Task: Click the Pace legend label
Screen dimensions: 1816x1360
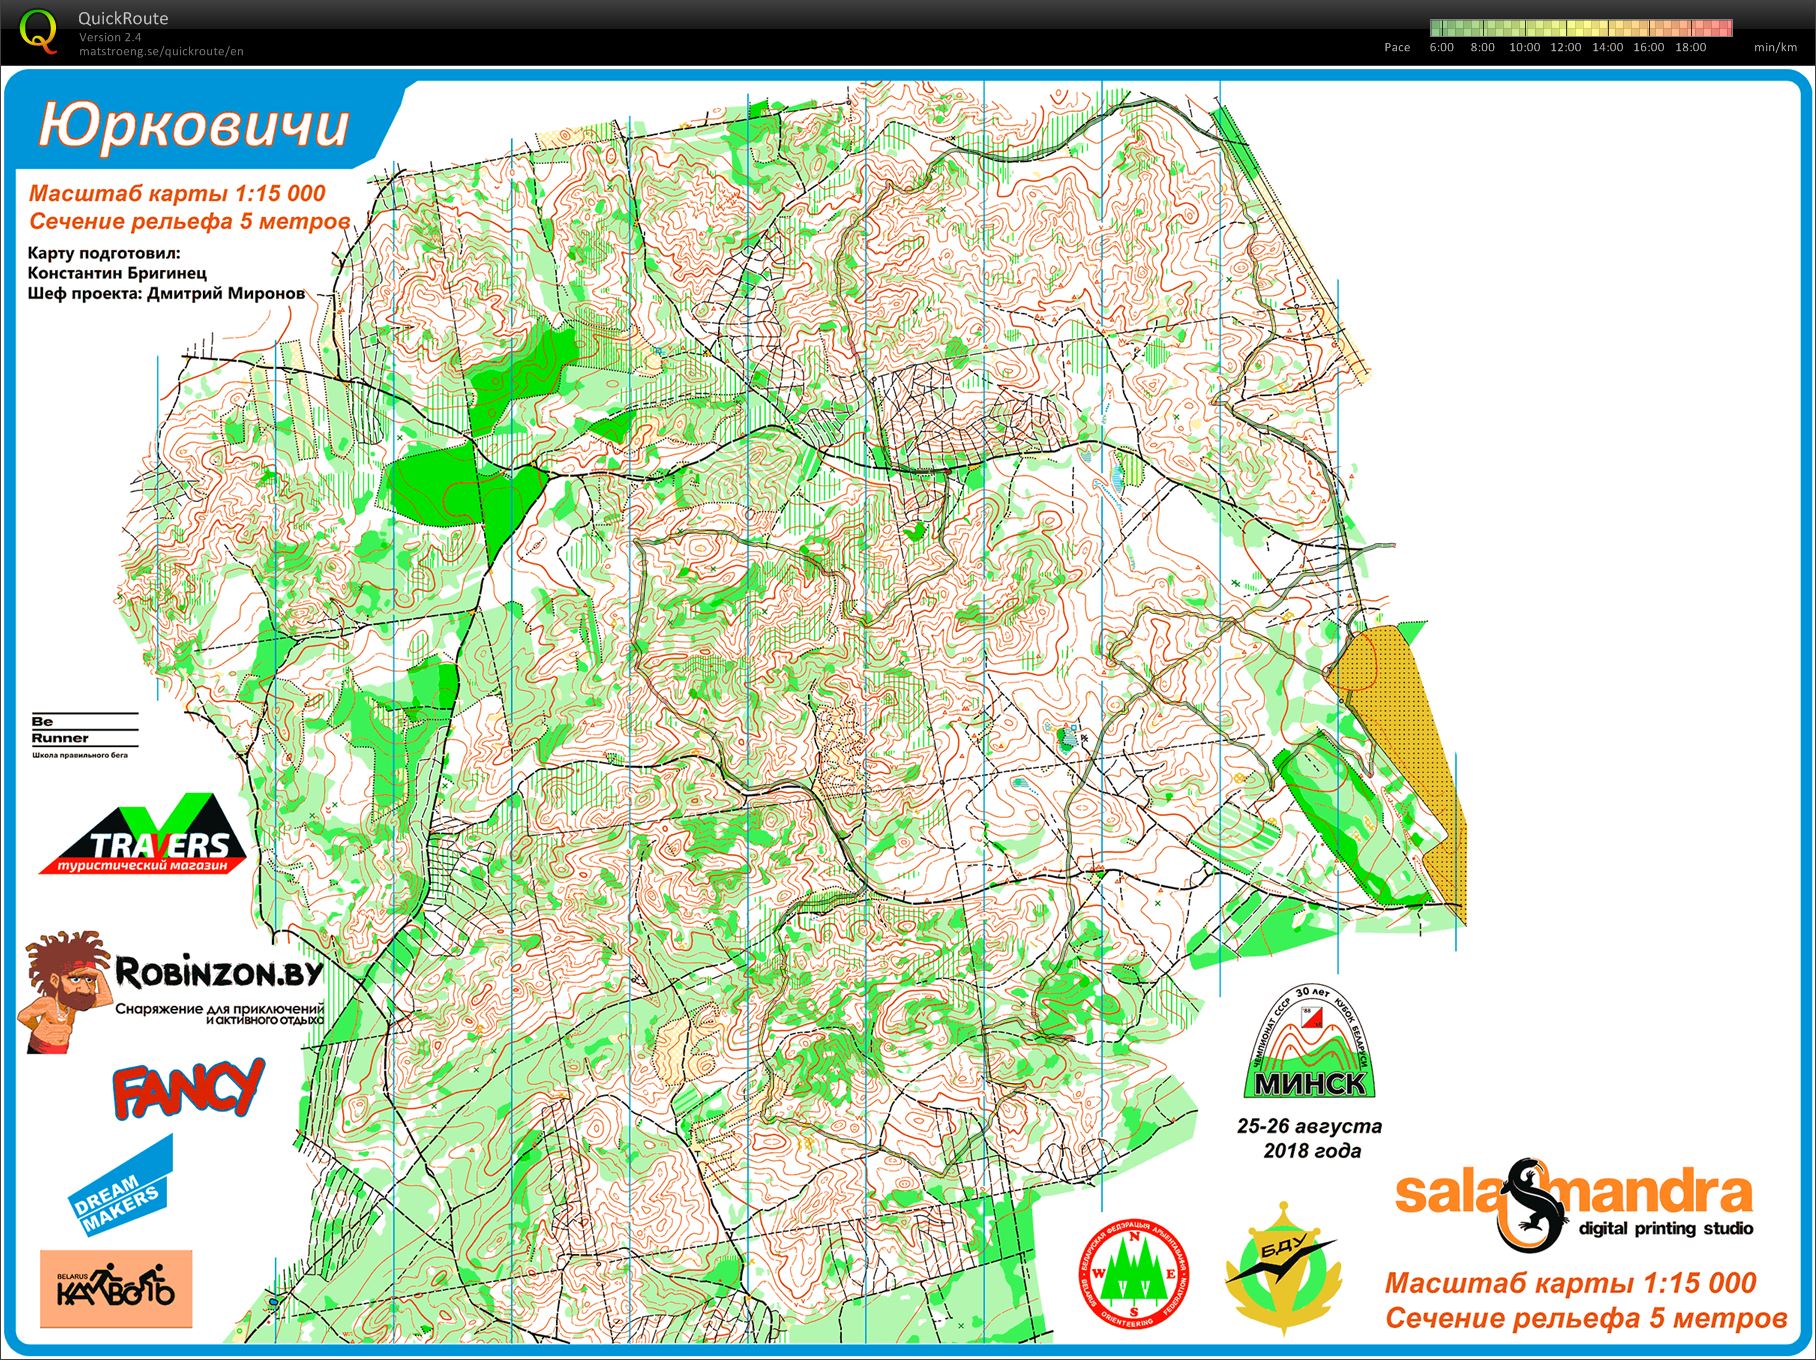Action: tap(1397, 47)
